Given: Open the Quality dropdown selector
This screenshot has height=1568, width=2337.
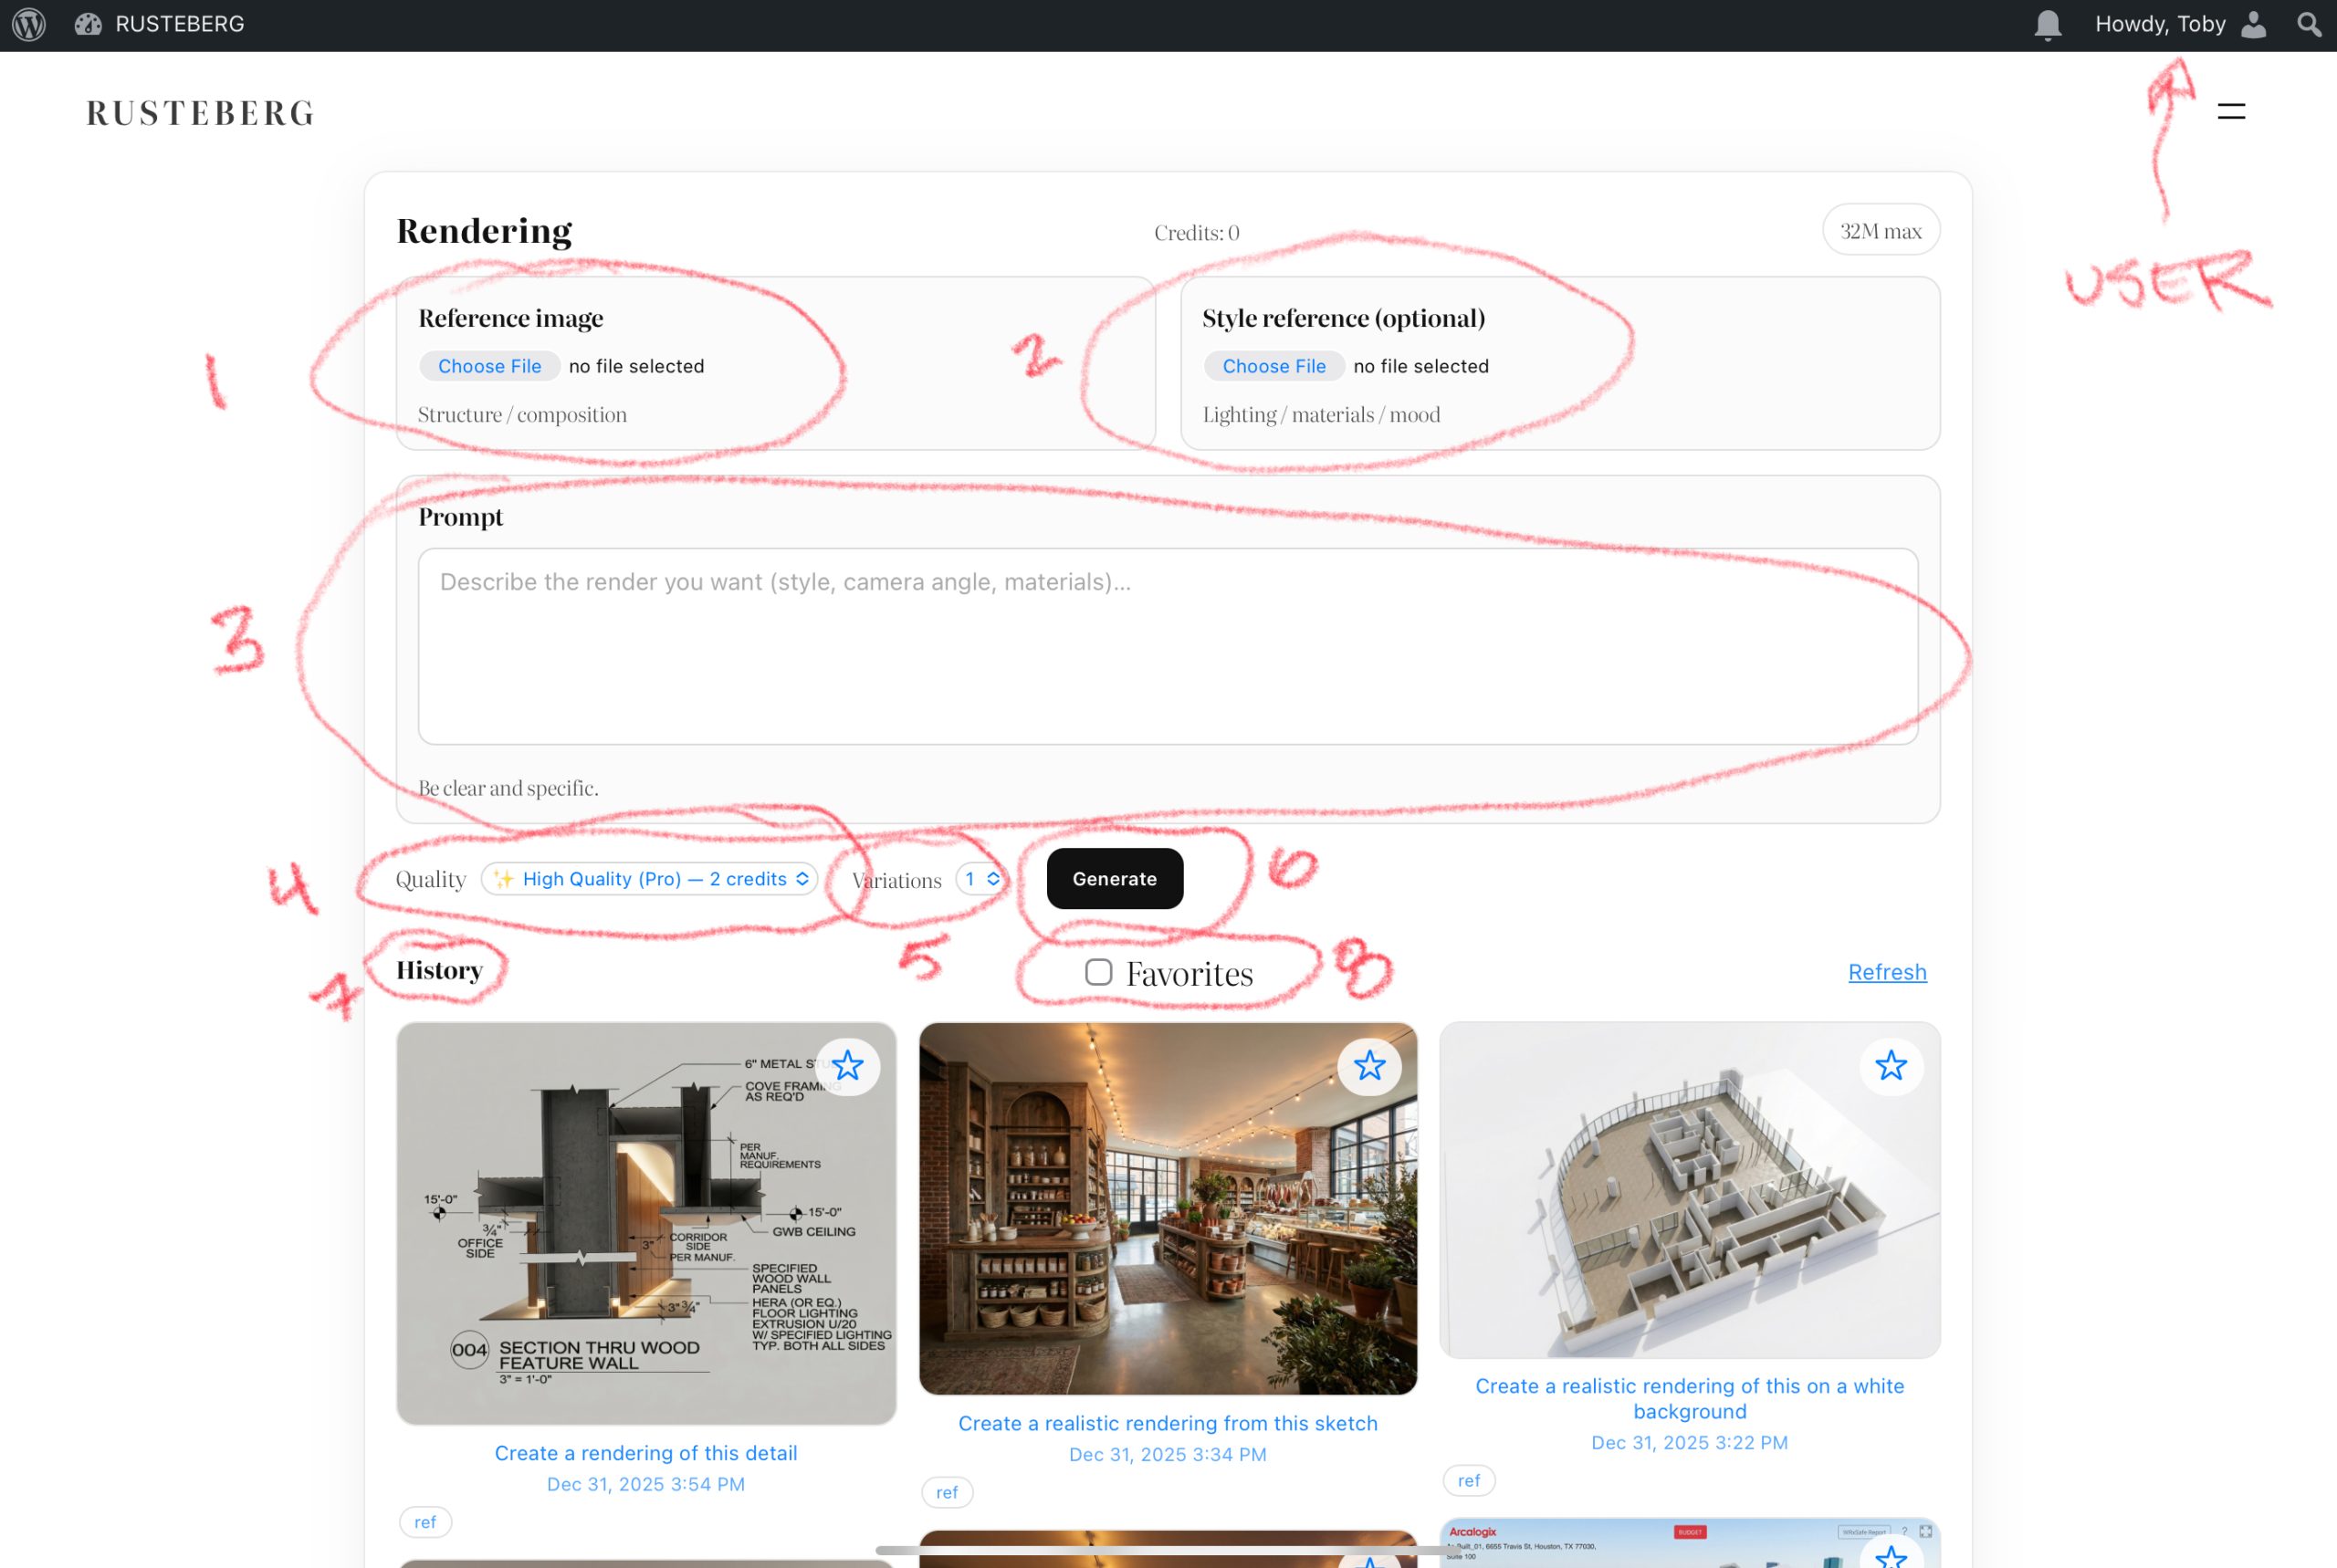Looking at the screenshot, I should coord(650,879).
